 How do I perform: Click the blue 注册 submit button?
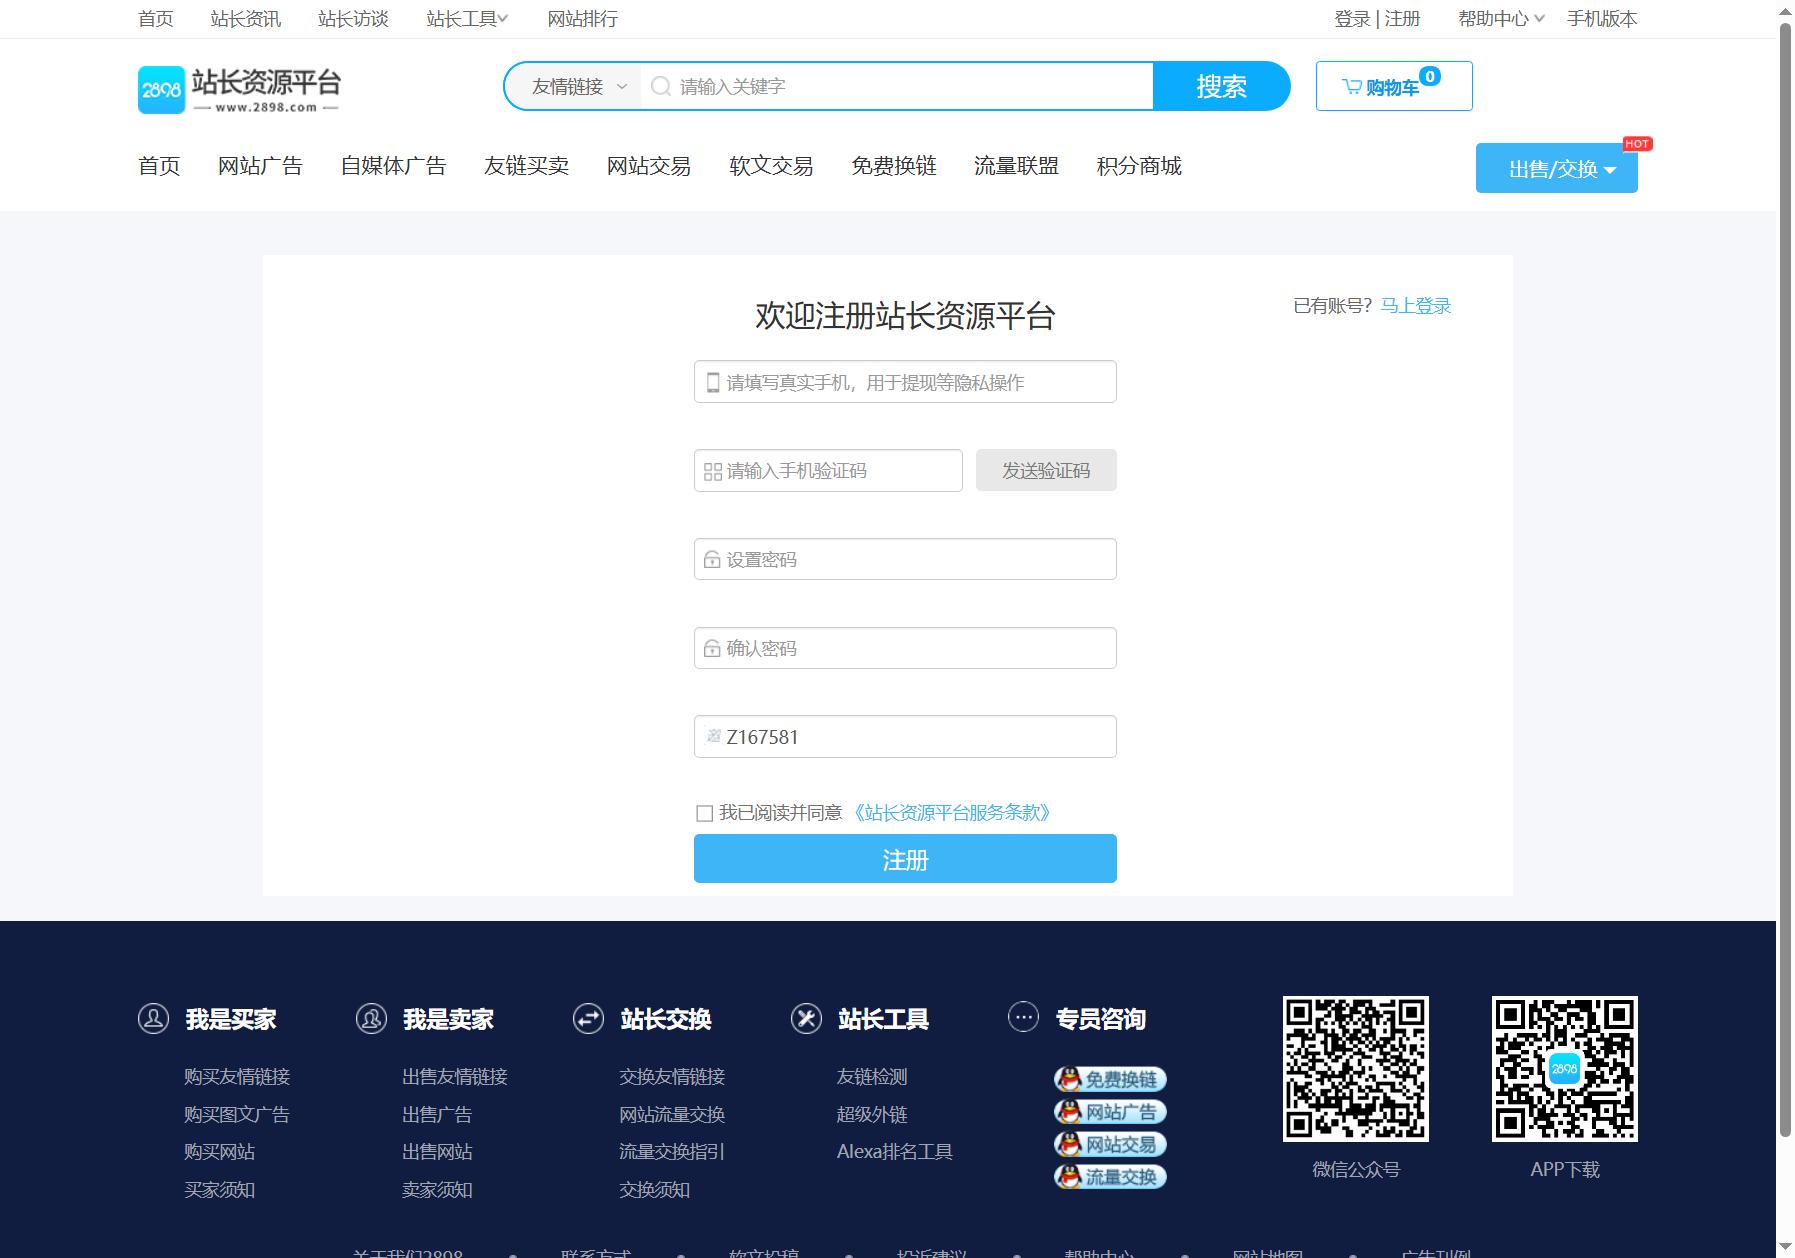click(x=905, y=859)
